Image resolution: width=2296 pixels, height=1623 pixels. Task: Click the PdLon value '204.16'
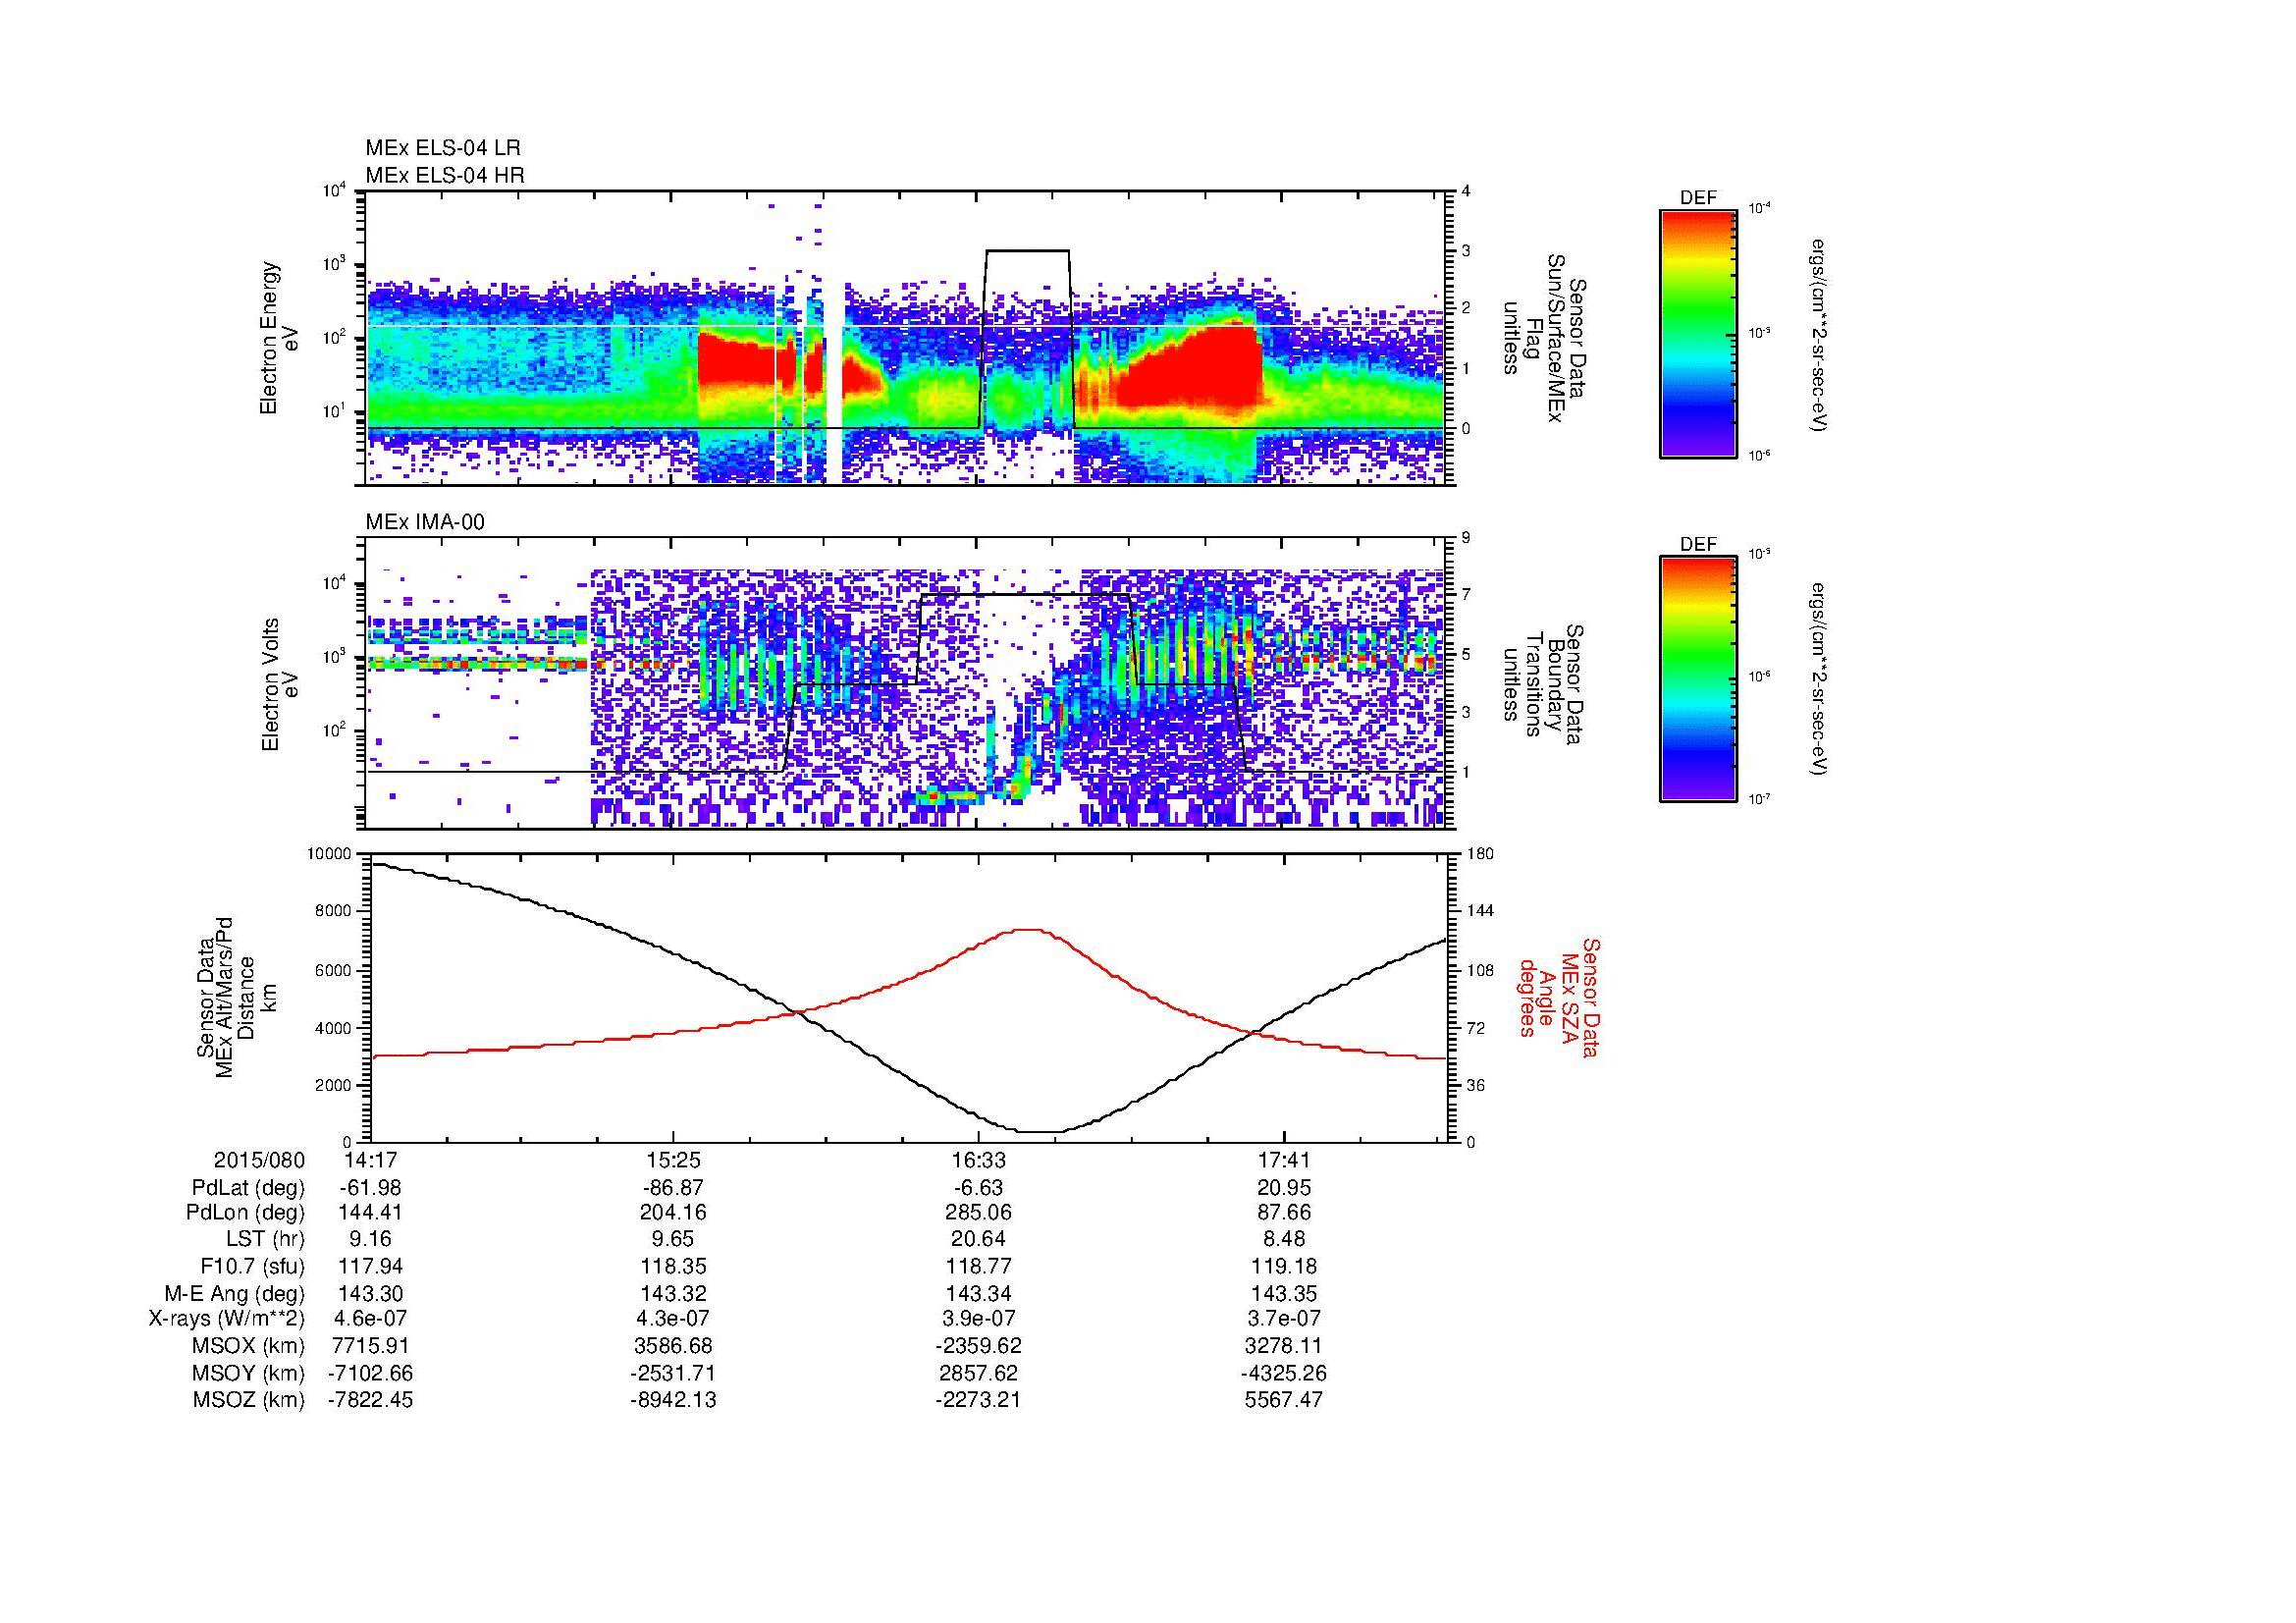[675, 1213]
